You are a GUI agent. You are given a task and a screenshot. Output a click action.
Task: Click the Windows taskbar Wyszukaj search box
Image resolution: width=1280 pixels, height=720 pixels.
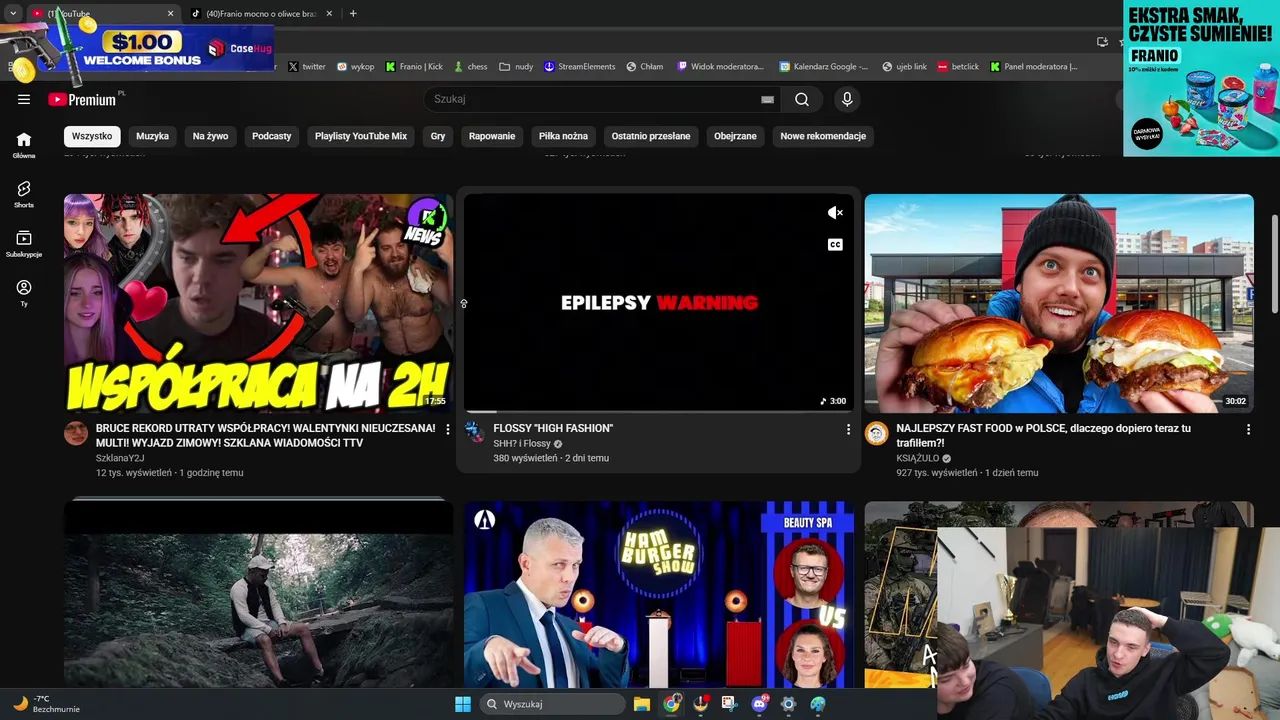pyautogui.click(x=552, y=704)
